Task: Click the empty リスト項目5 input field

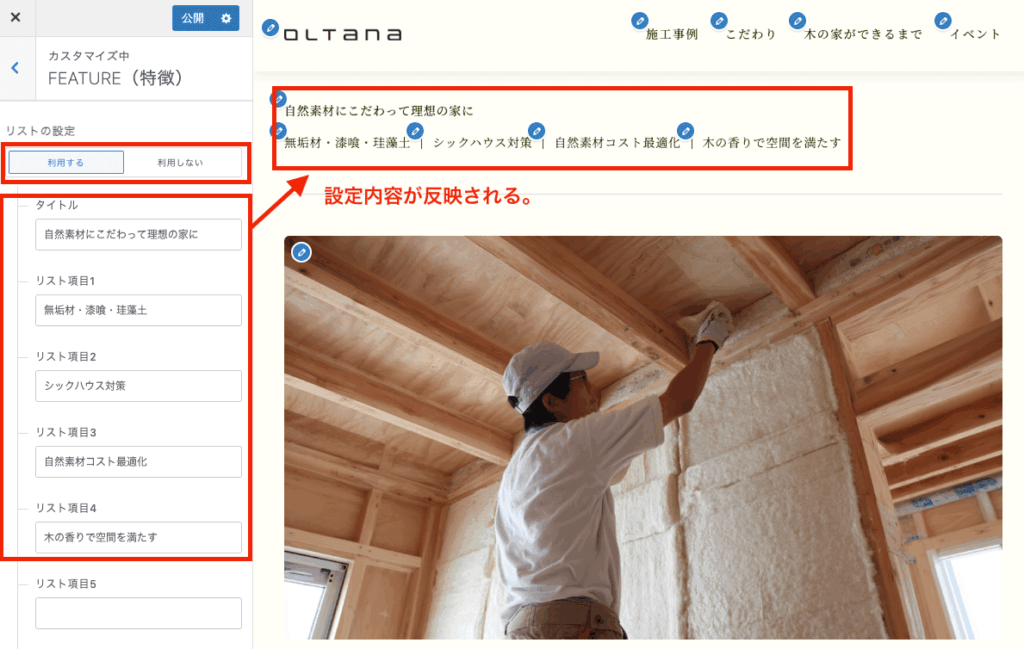Action: coord(138,613)
